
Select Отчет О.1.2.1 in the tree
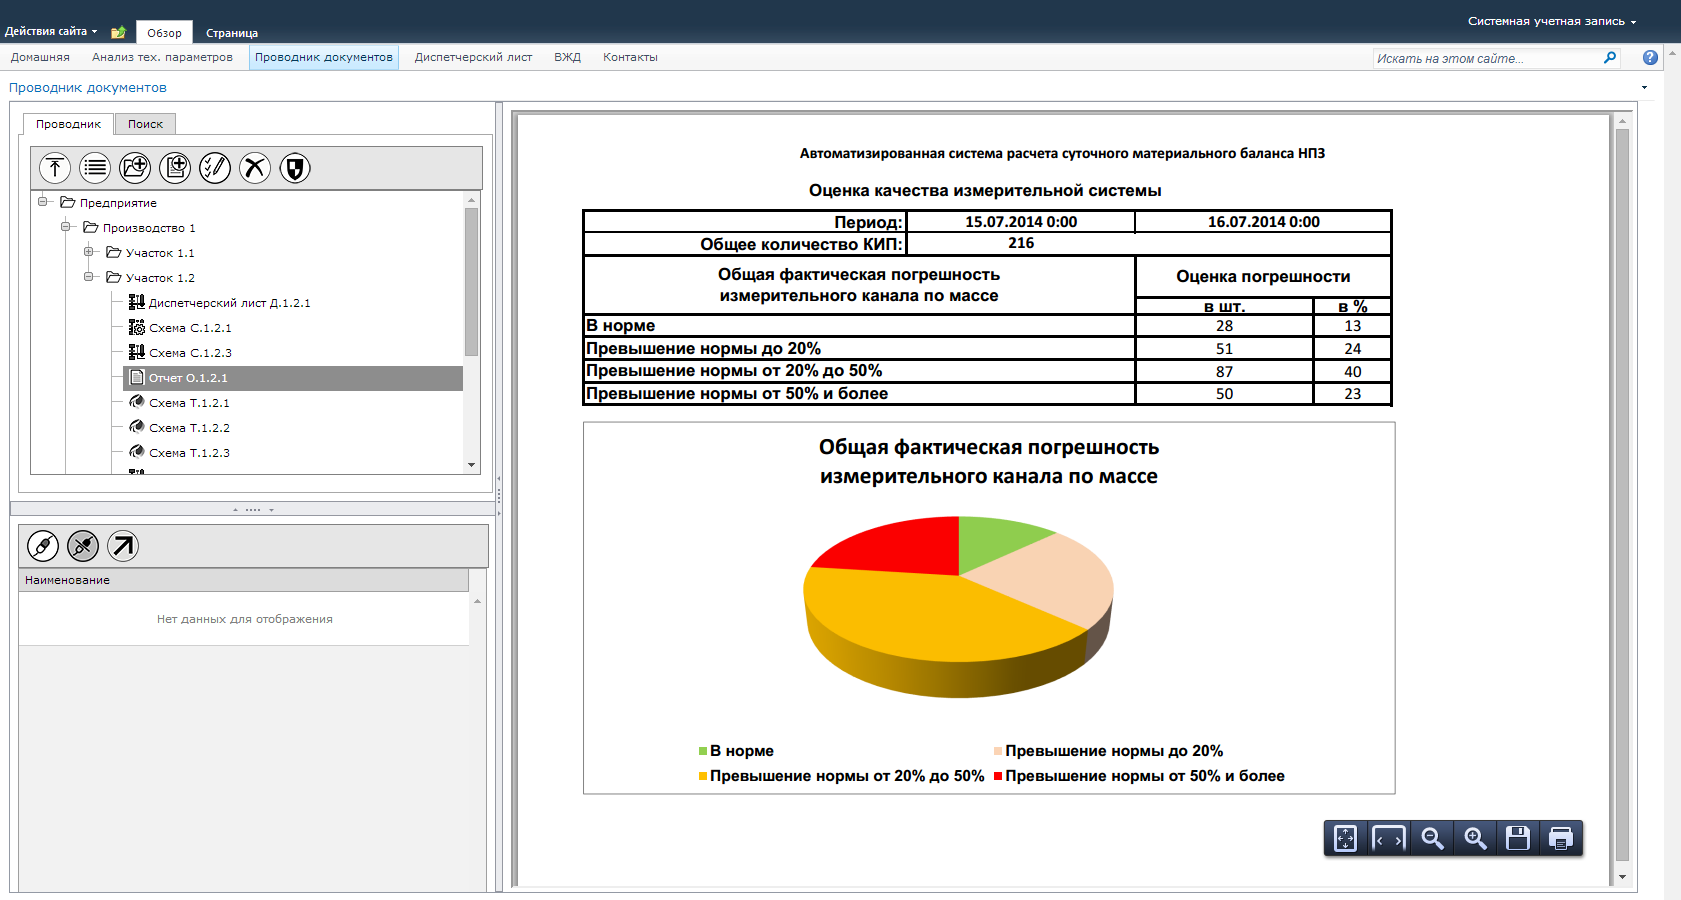click(x=293, y=378)
